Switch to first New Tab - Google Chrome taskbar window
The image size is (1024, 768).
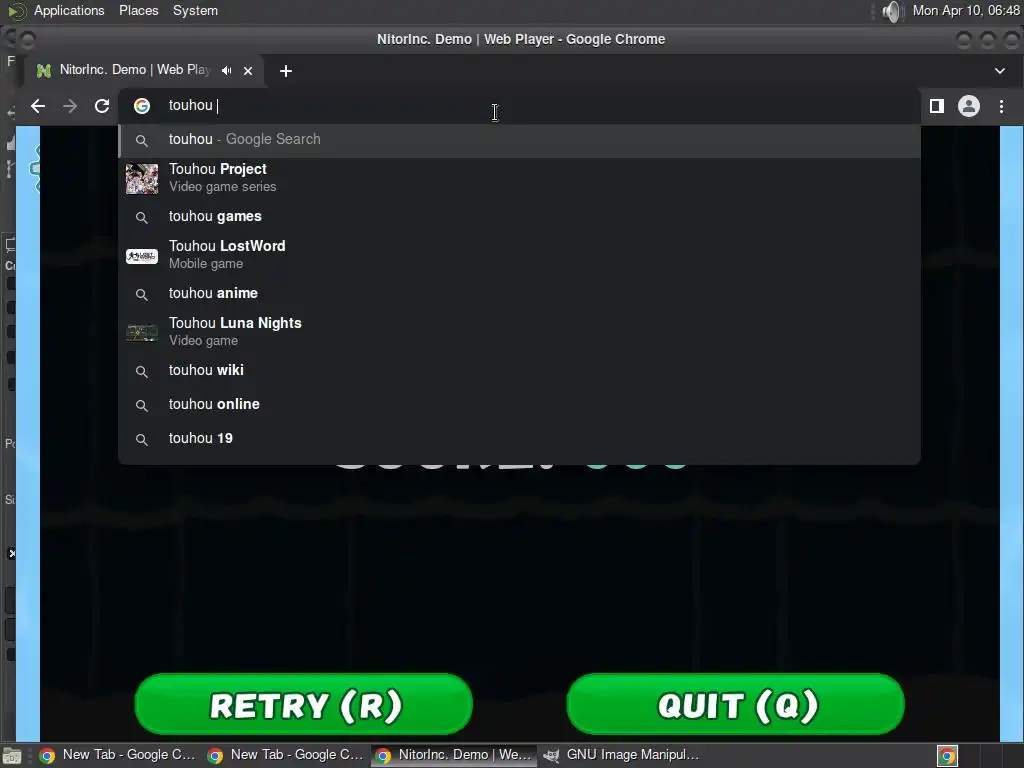(118, 755)
